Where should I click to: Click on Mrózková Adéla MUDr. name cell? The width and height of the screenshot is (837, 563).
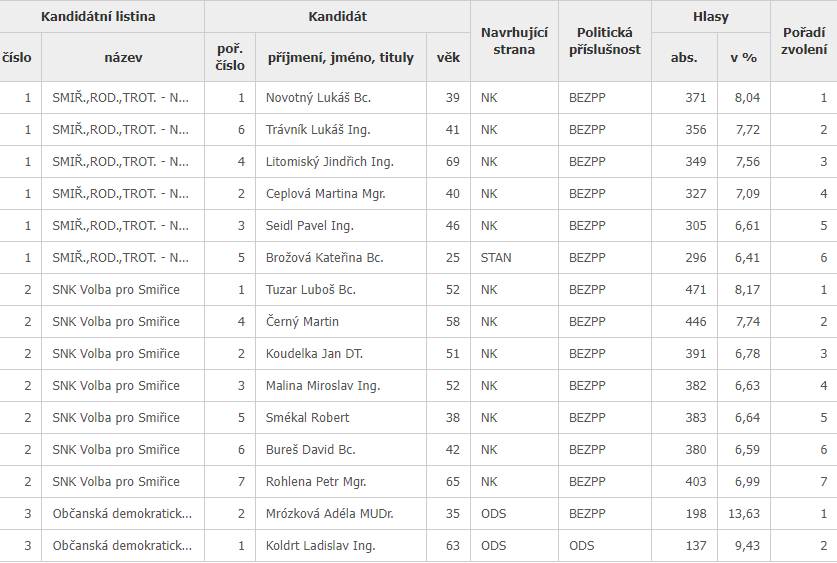327,514
